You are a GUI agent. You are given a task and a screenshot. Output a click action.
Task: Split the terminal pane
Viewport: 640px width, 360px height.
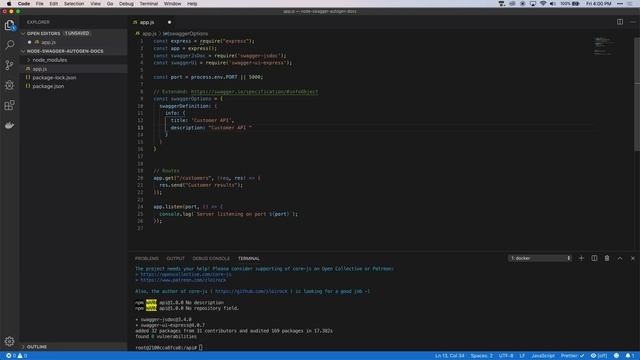594,258
